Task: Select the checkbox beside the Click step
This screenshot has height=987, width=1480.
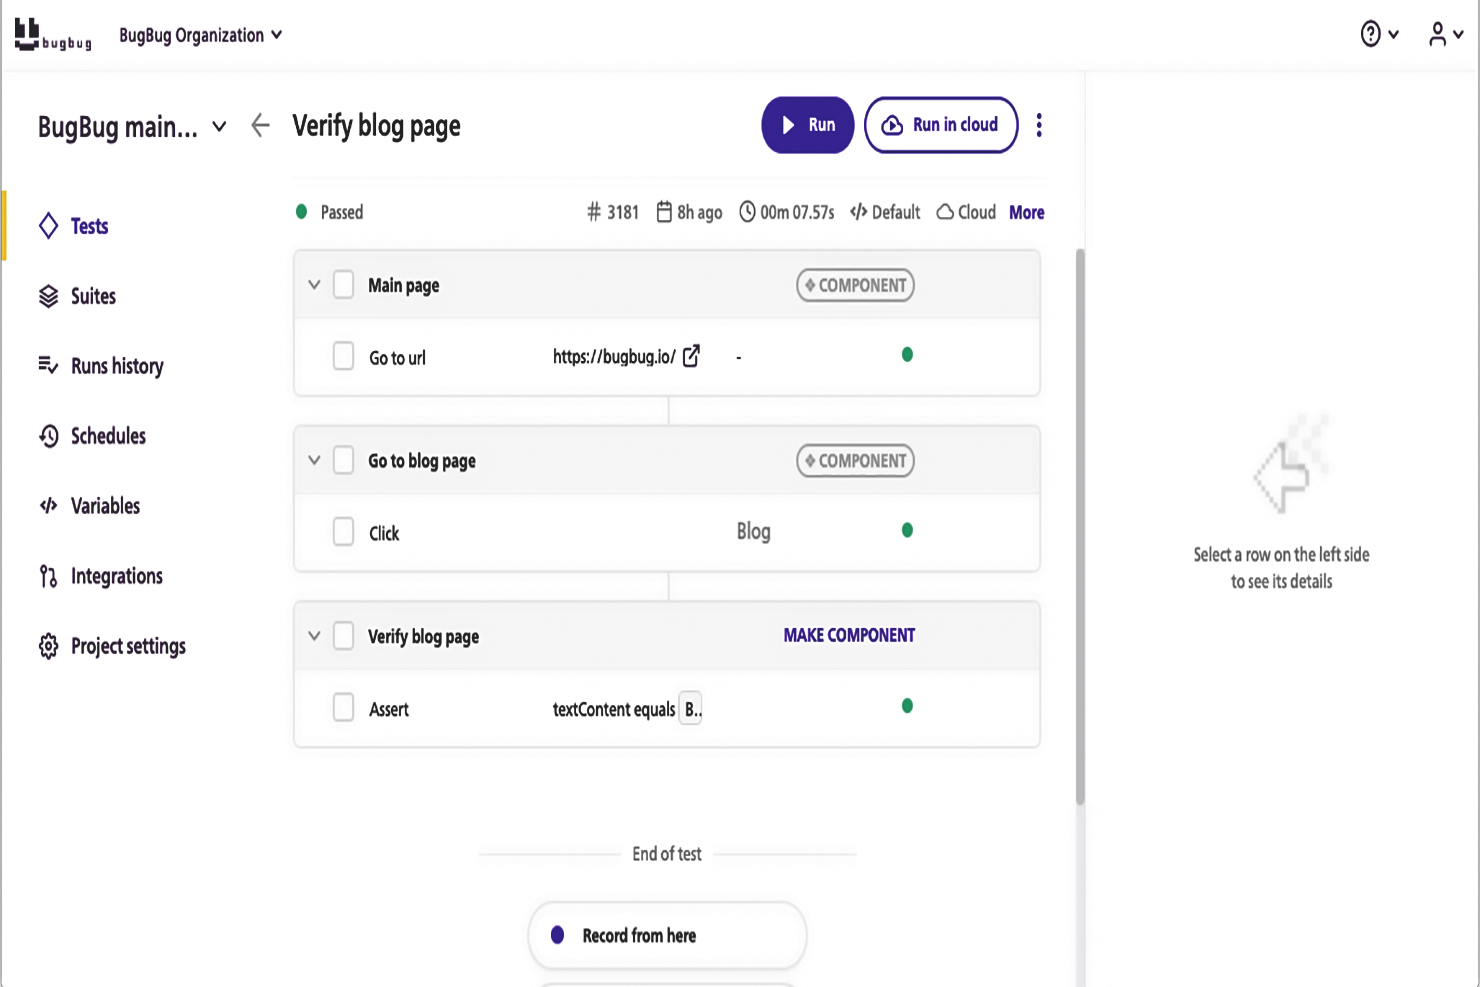Action: [344, 531]
